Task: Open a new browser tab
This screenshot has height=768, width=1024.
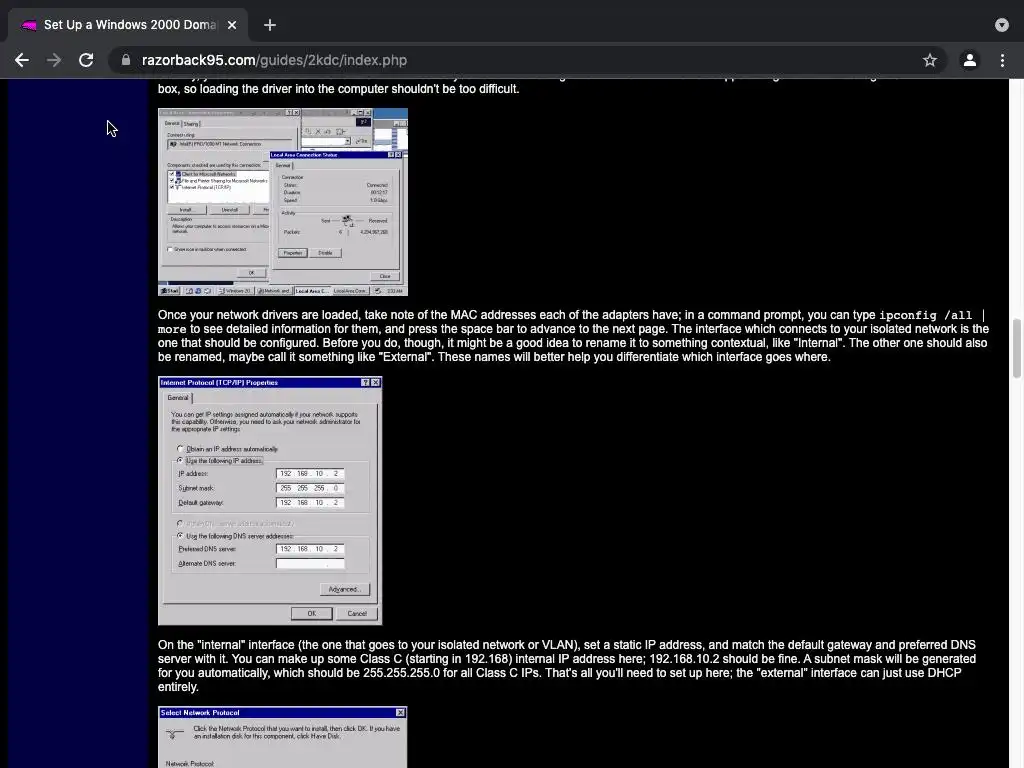Action: pyautogui.click(x=270, y=25)
